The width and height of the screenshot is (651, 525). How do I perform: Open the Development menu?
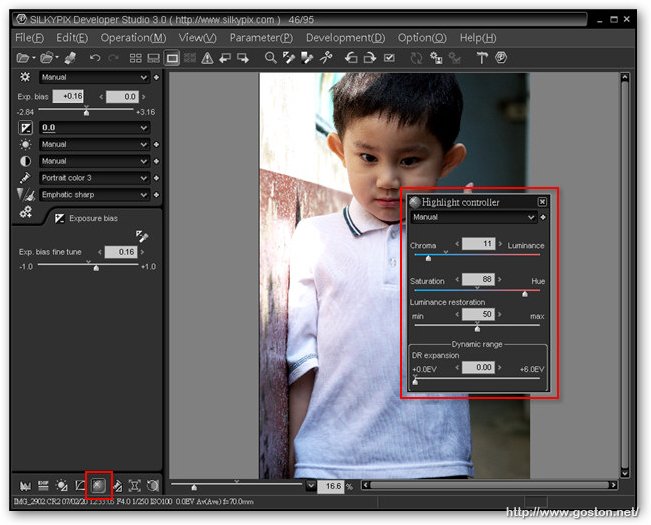[345, 37]
